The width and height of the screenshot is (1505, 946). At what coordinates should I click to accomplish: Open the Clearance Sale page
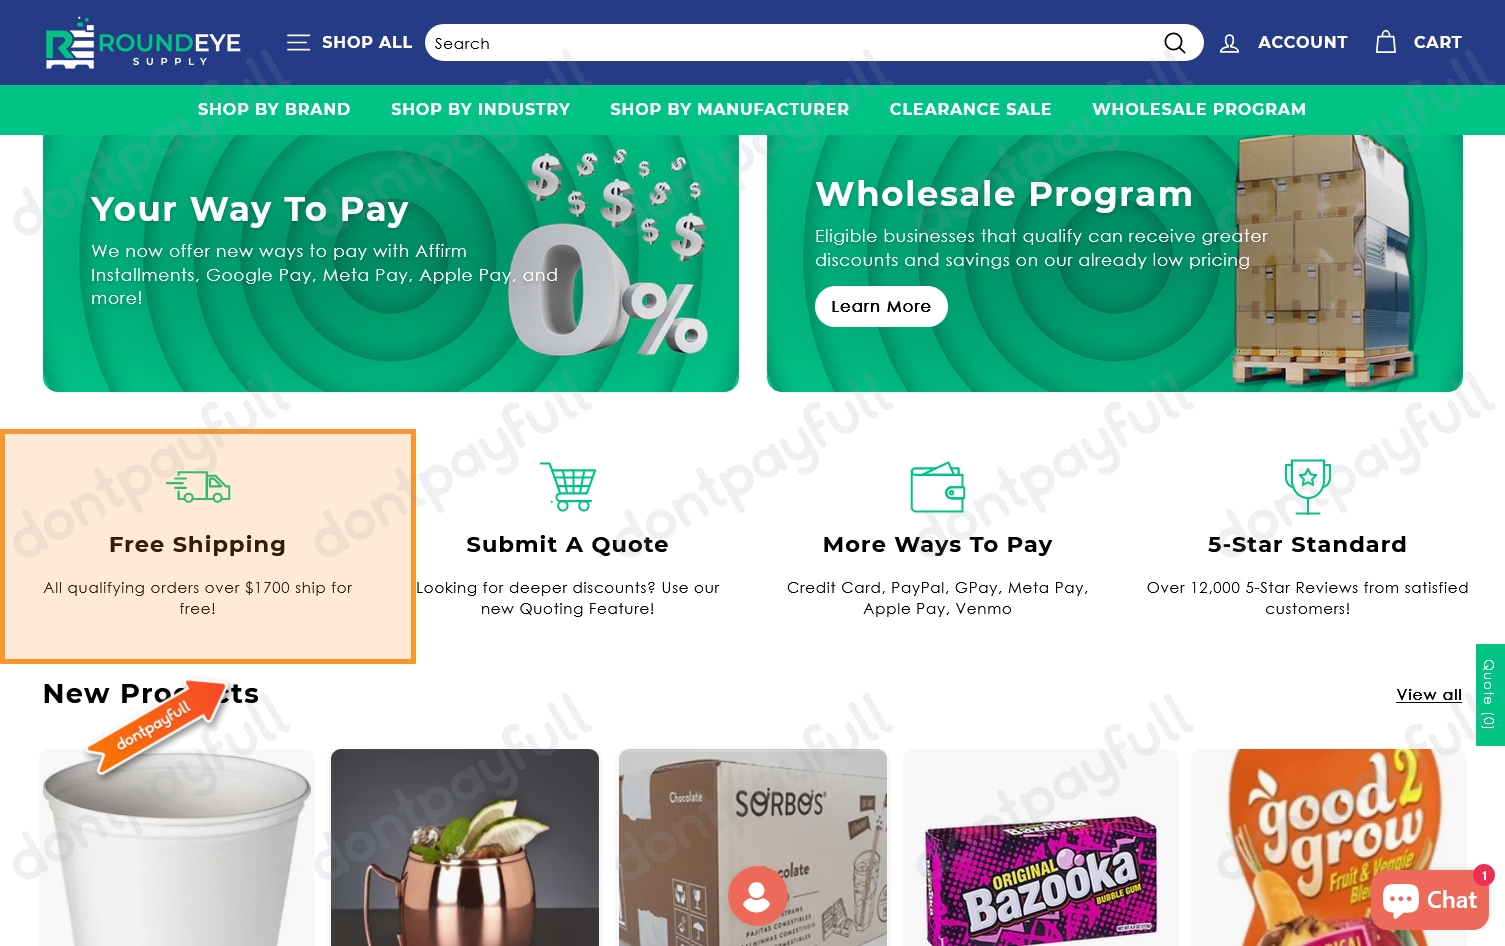pos(970,109)
